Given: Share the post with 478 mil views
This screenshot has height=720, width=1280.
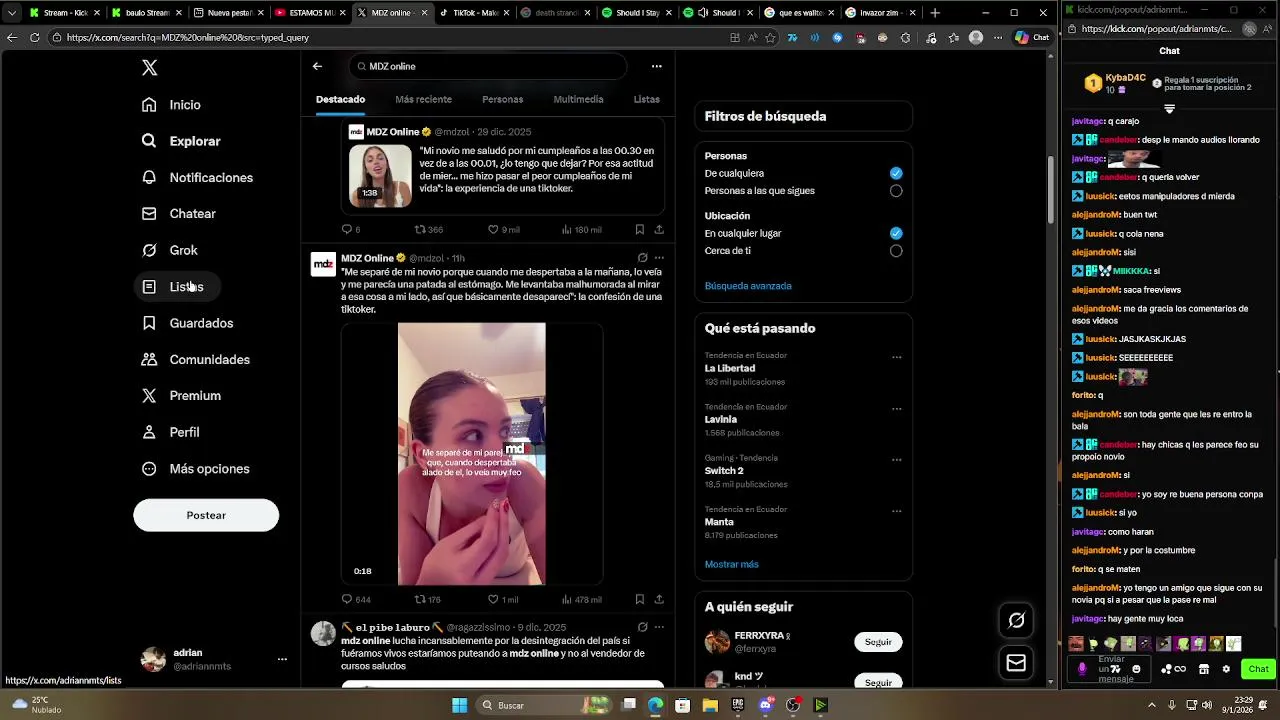Looking at the screenshot, I should (x=659, y=599).
